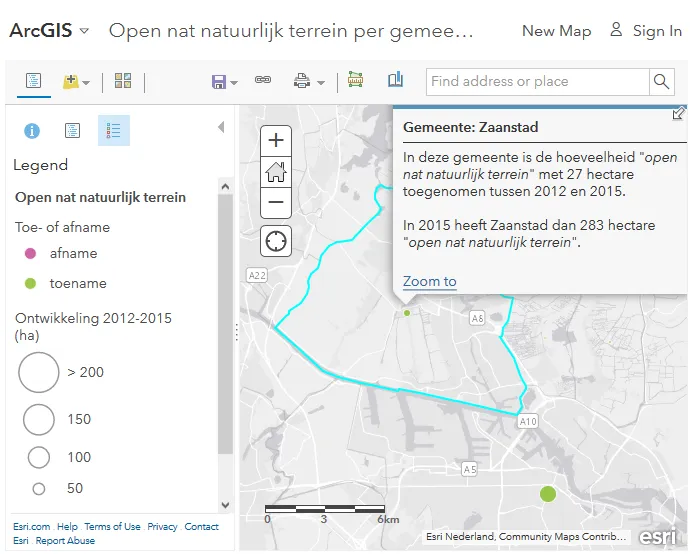Expand the Add content dropdown arrow
Screen dimensions: 693x554
coord(86,83)
